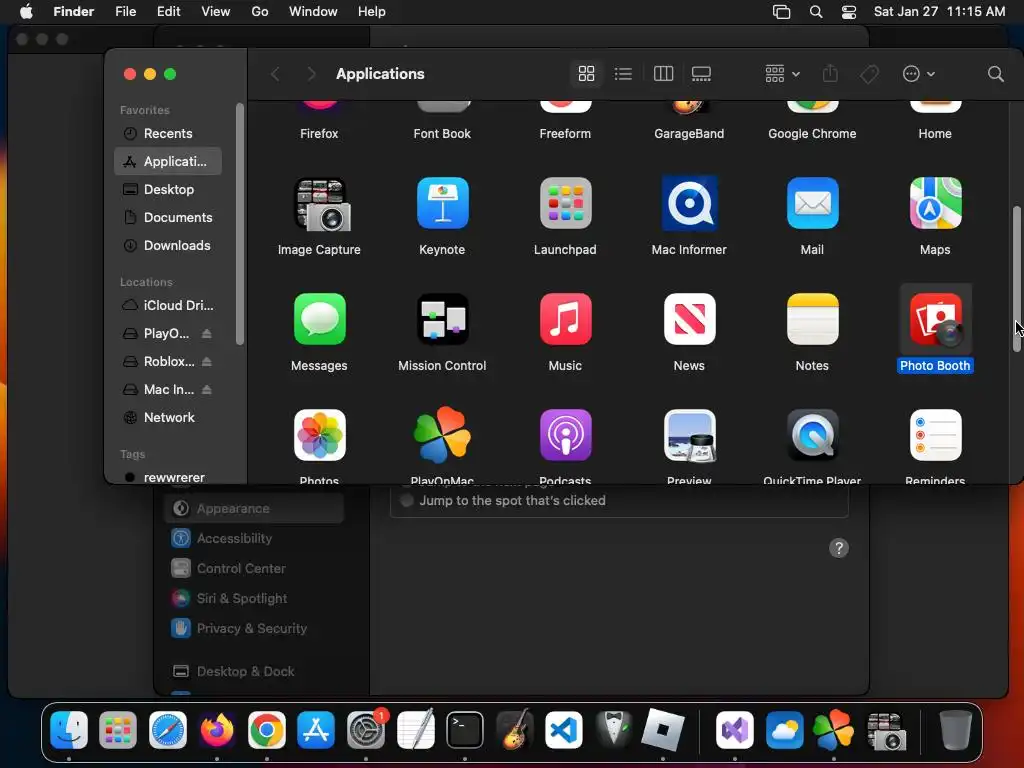Eject the Mac Informer volume

[206, 390]
